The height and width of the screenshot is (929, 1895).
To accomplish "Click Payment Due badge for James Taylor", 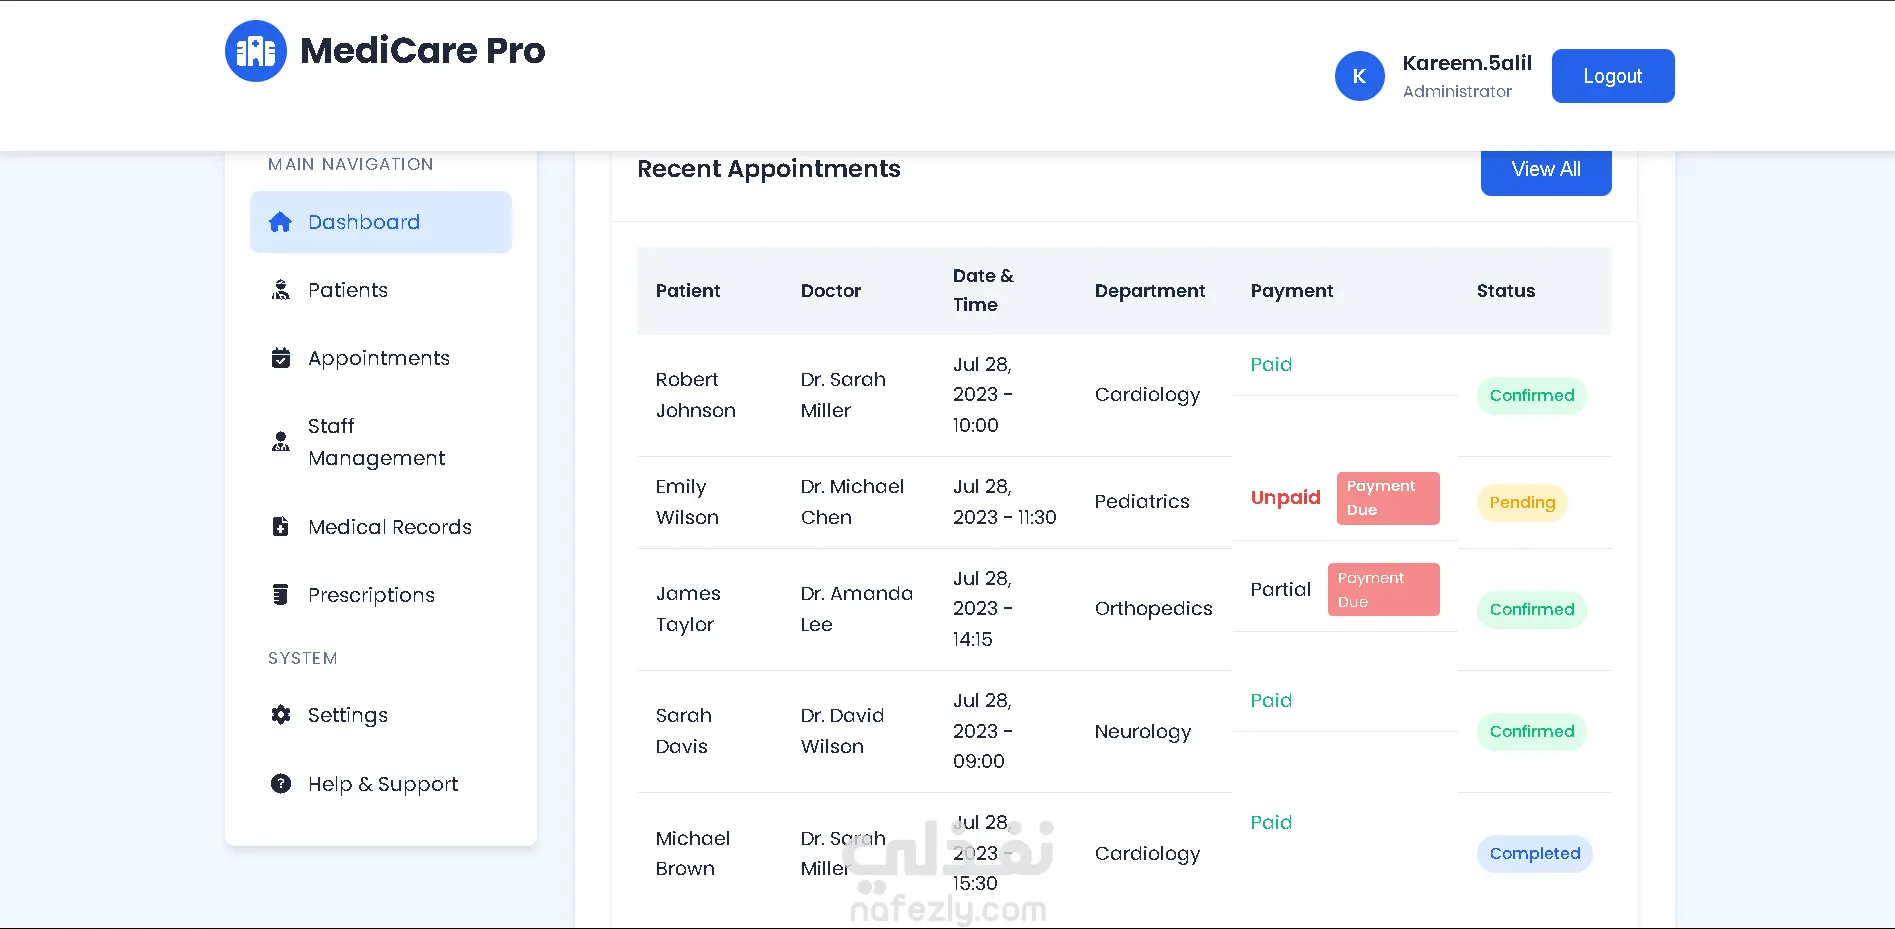I will [1383, 590].
